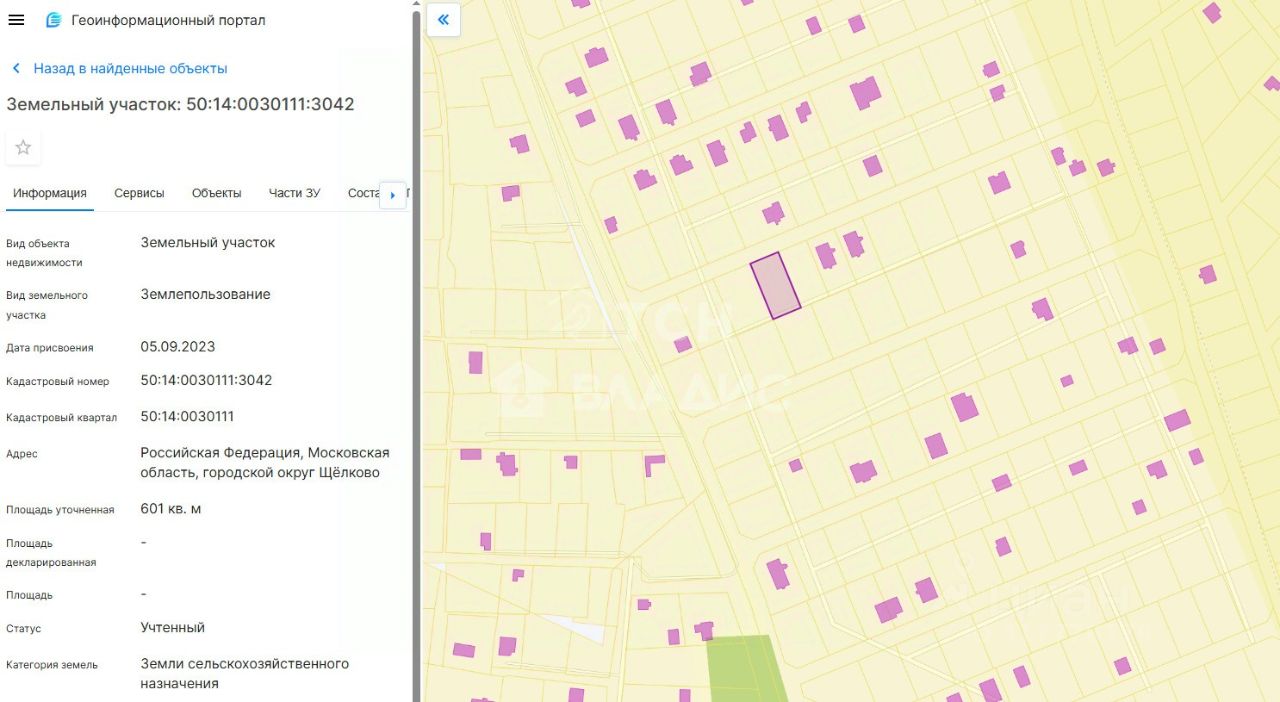
Task: Add the parcel to favorites via star
Action: (23, 148)
